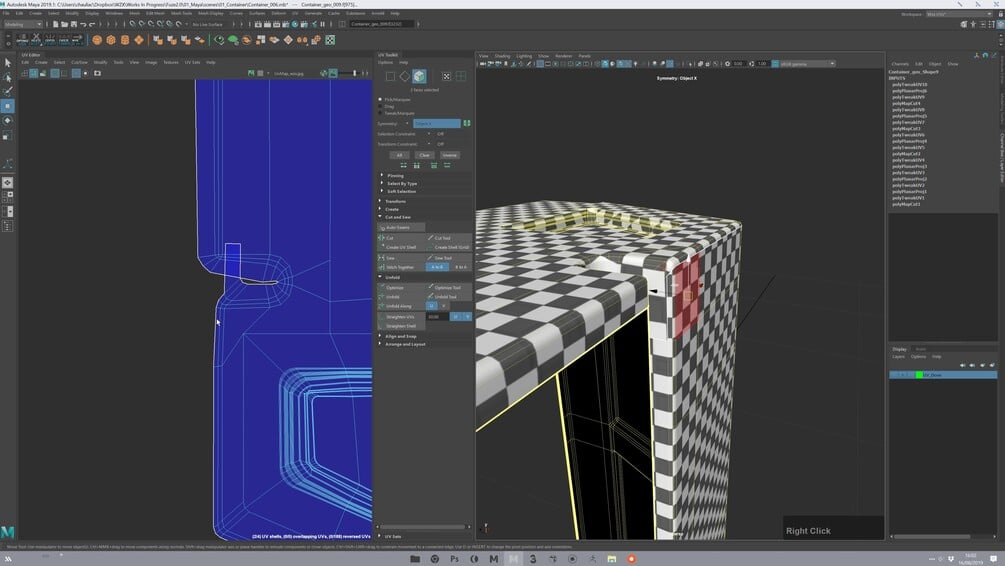The height and width of the screenshot is (566, 1005).
Task: Toggle the A to B stitch option
Action: point(437,267)
